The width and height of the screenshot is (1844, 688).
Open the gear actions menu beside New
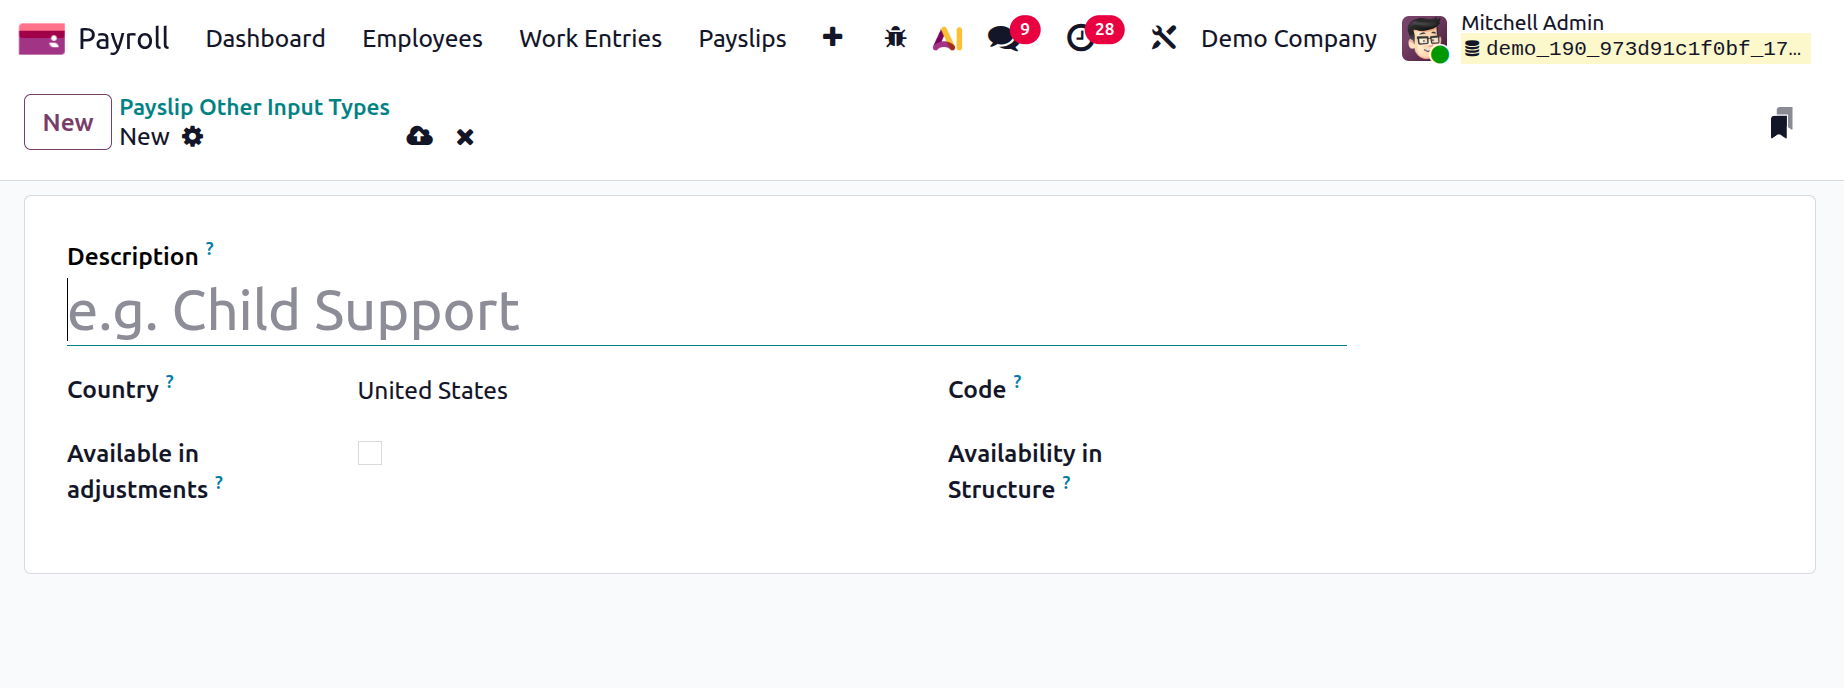click(x=193, y=137)
